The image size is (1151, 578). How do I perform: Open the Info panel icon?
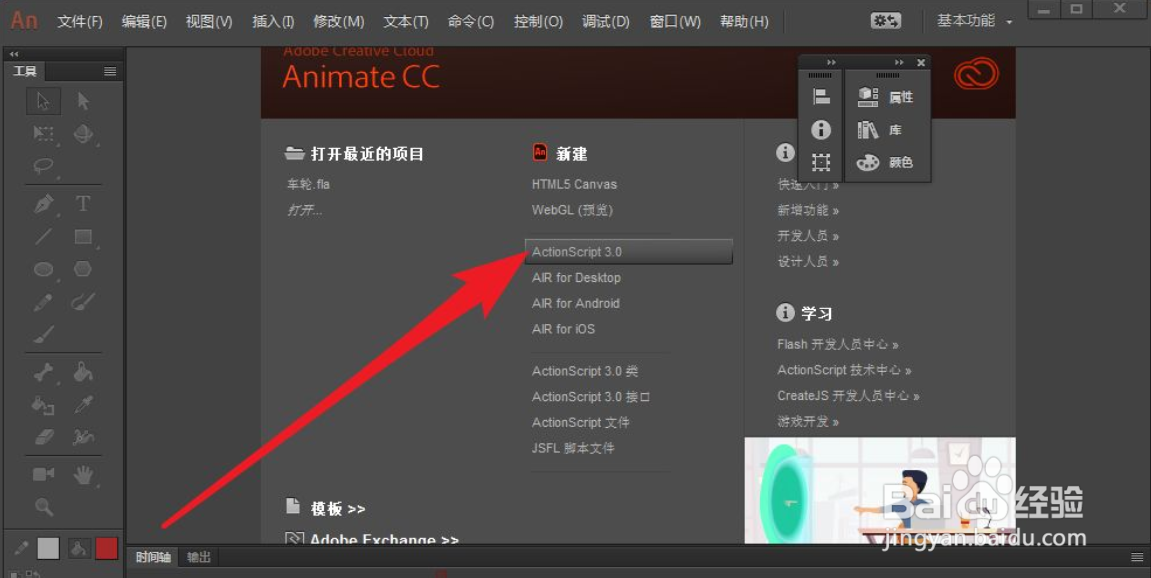click(821, 129)
